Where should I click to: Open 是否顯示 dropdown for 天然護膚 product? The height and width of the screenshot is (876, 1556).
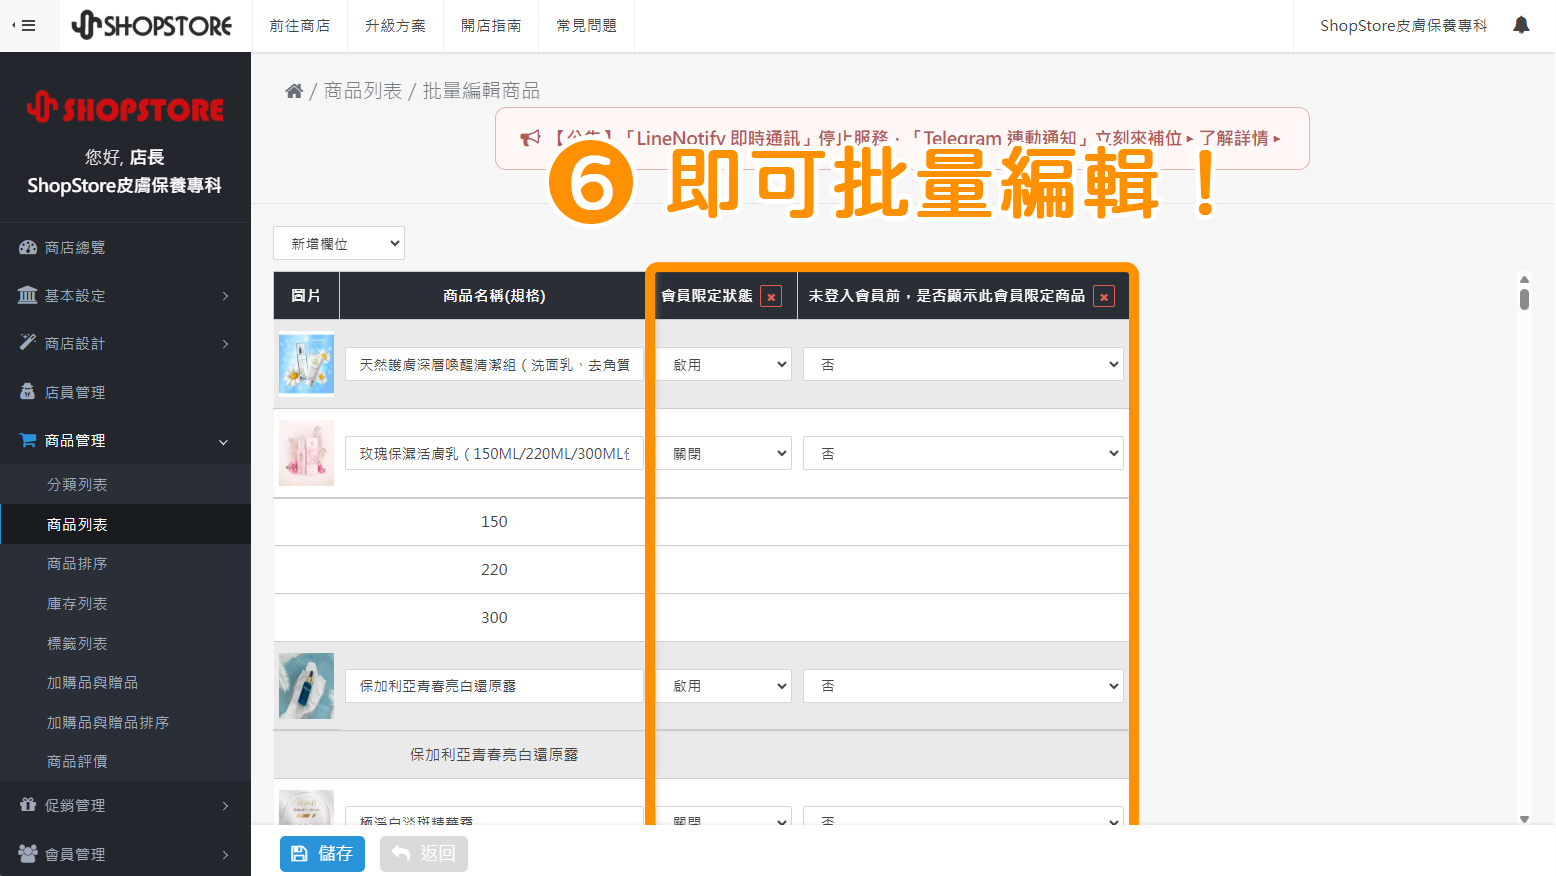[963, 364]
